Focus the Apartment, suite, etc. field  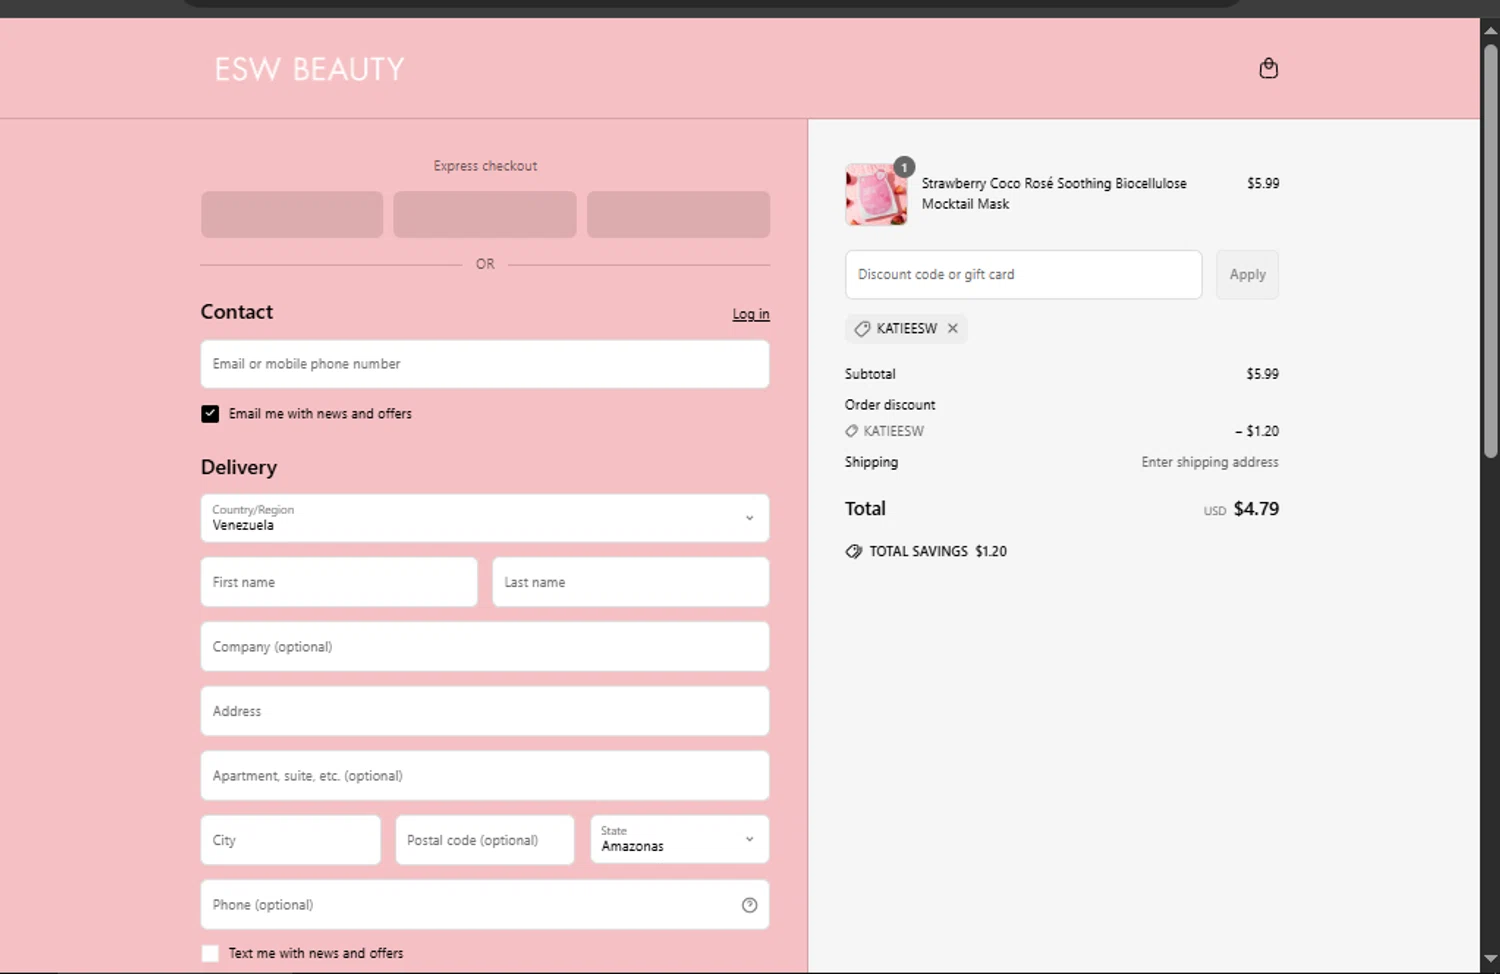click(485, 776)
